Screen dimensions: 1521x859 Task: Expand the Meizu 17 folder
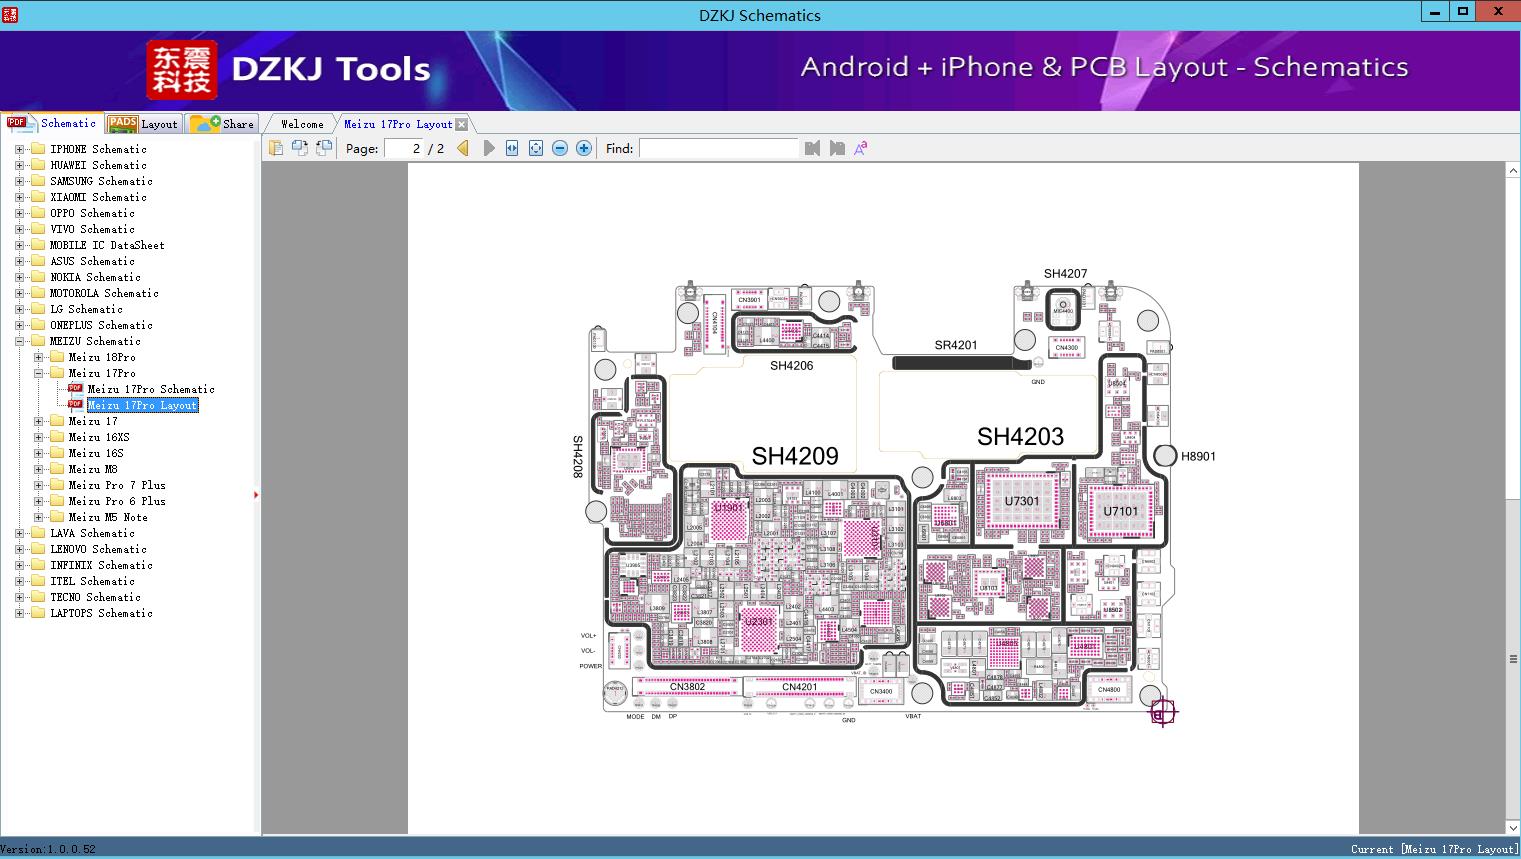point(38,421)
